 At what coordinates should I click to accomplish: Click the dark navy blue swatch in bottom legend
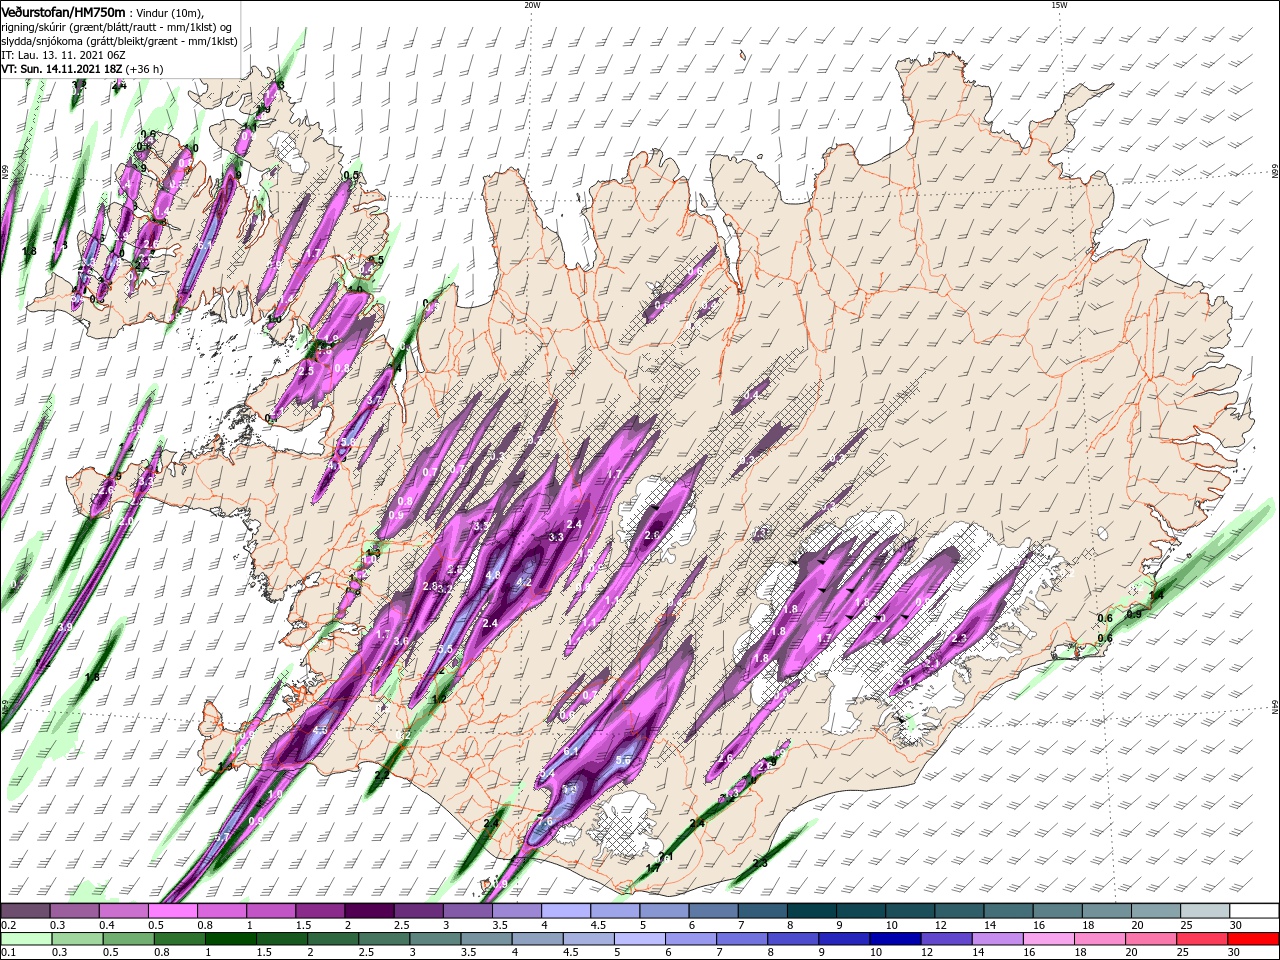point(894,939)
